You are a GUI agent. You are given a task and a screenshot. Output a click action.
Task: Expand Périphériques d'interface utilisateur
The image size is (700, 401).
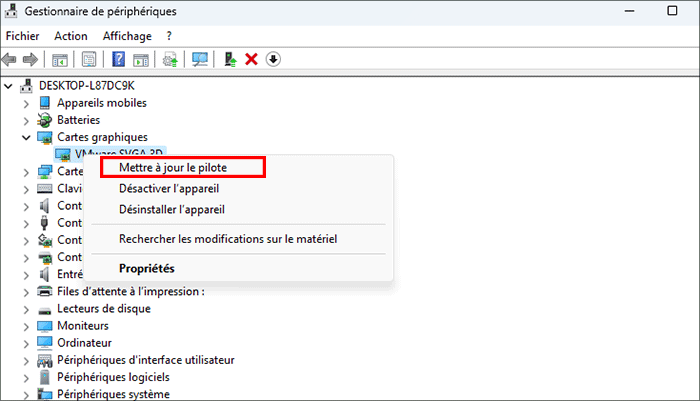[x=26, y=360]
